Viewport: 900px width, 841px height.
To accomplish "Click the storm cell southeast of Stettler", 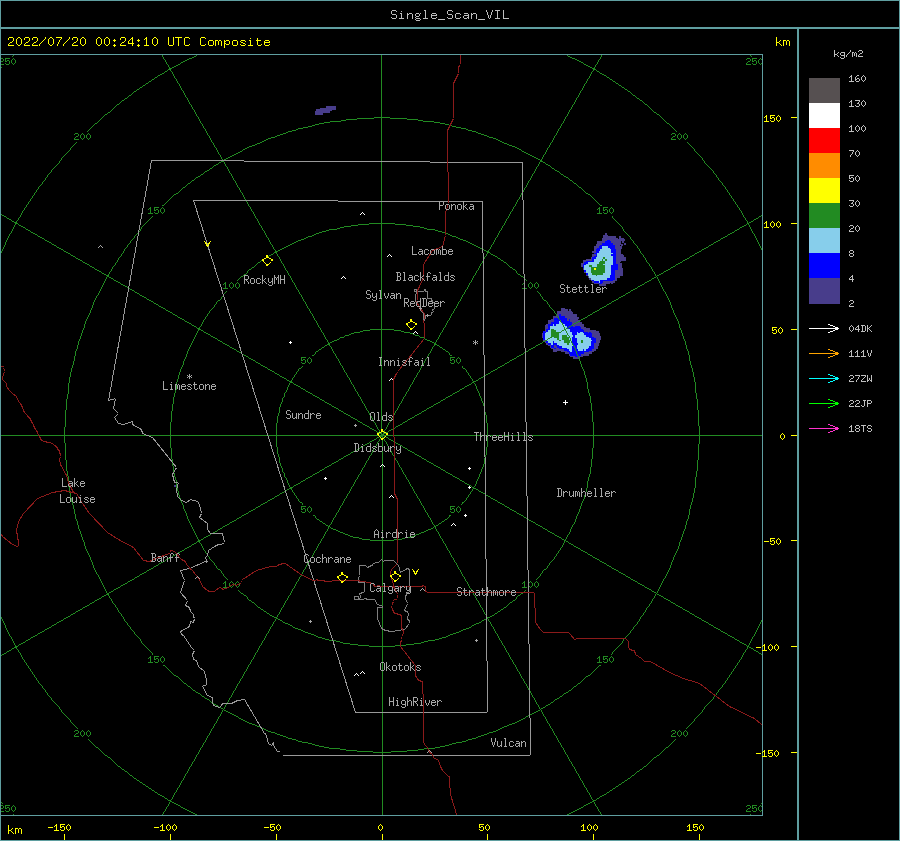I will click(571, 335).
